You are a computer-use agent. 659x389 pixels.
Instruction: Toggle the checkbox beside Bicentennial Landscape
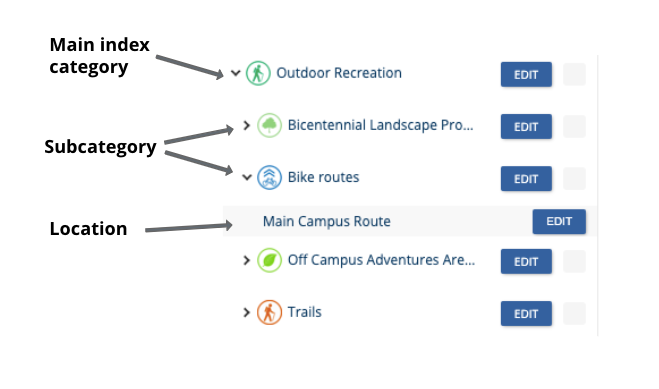pyautogui.click(x=574, y=126)
